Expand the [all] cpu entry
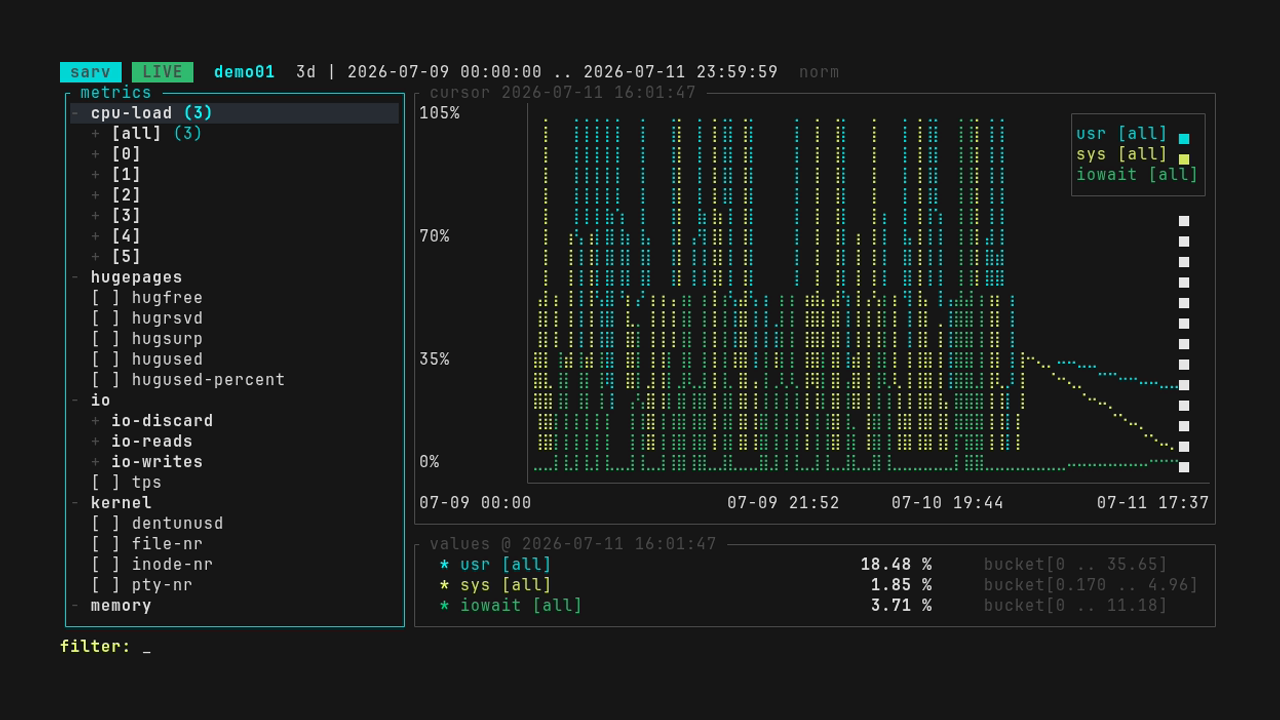This screenshot has width=1280, height=720. click(96, 134)
